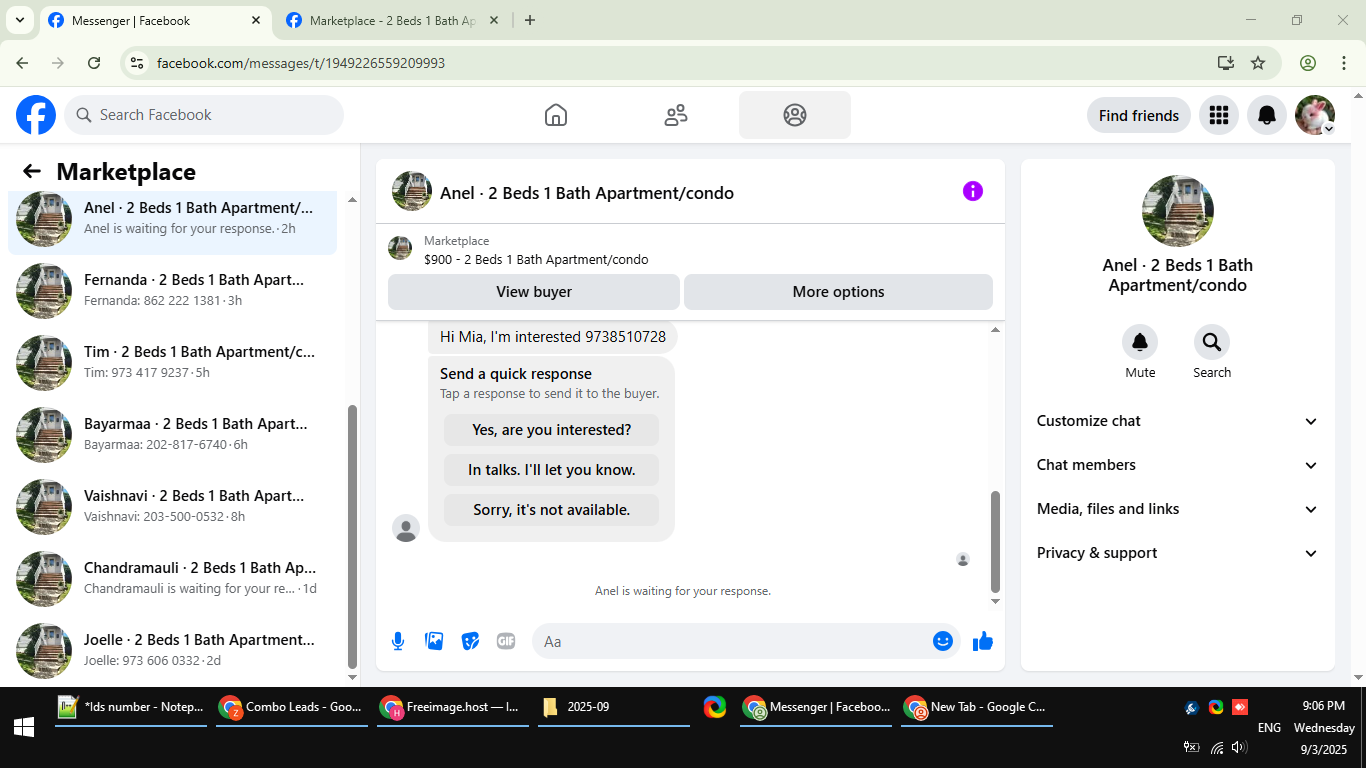Click the Find friends button
This screenshot has width=1366, height=768.
click(x=1139, y=115)
